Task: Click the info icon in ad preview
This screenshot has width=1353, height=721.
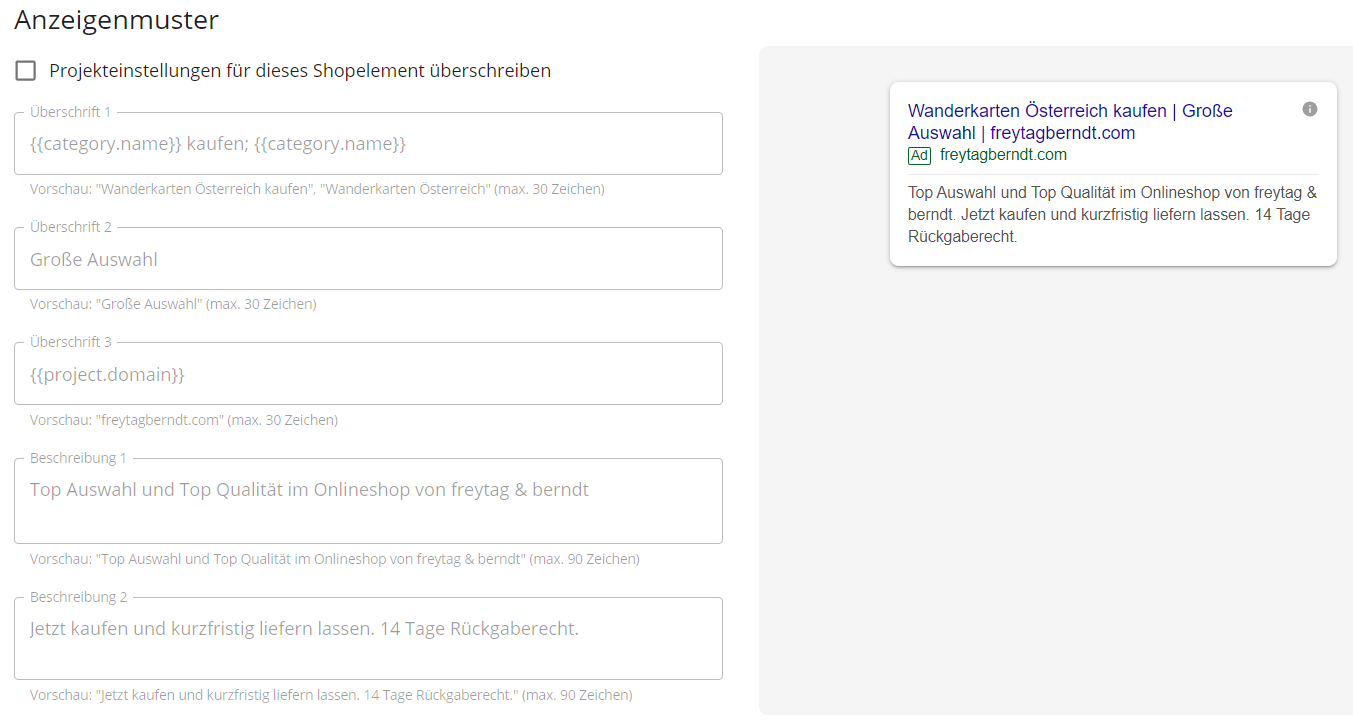Action: (1310, 109)
